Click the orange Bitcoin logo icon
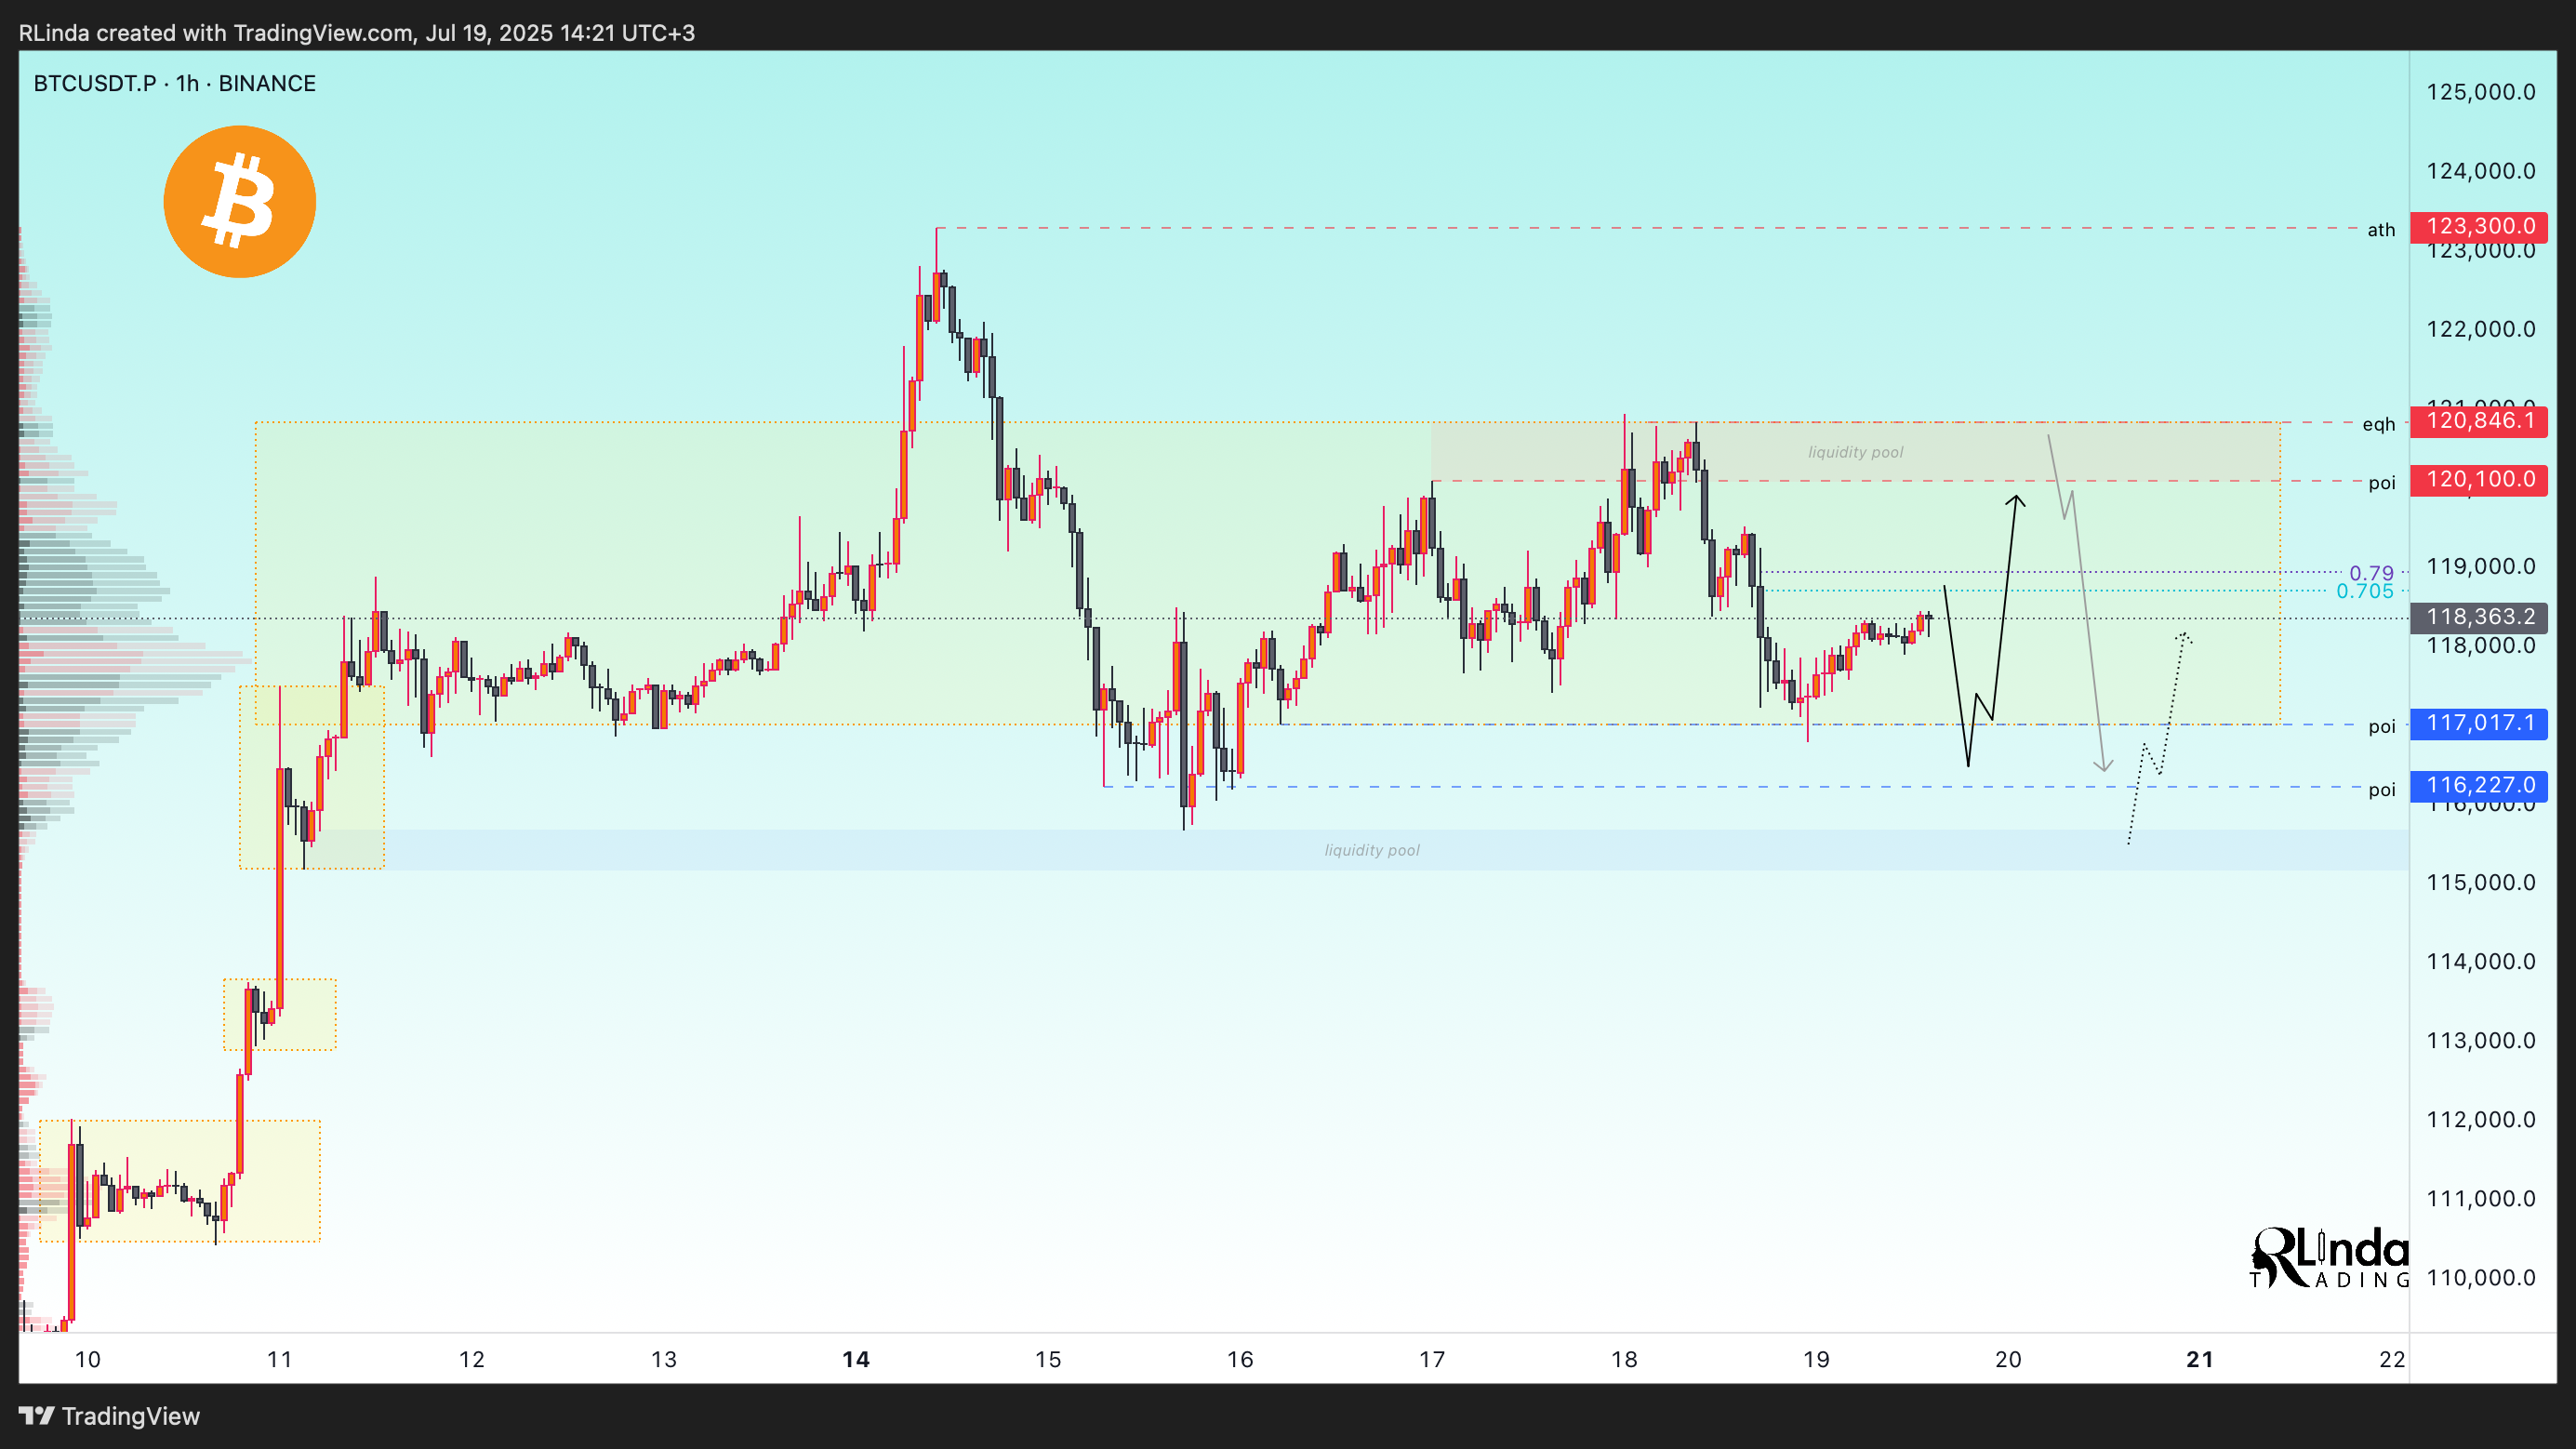This screenshot has width=2576, height=1449. pyautogui.click(x=240, y=201)
